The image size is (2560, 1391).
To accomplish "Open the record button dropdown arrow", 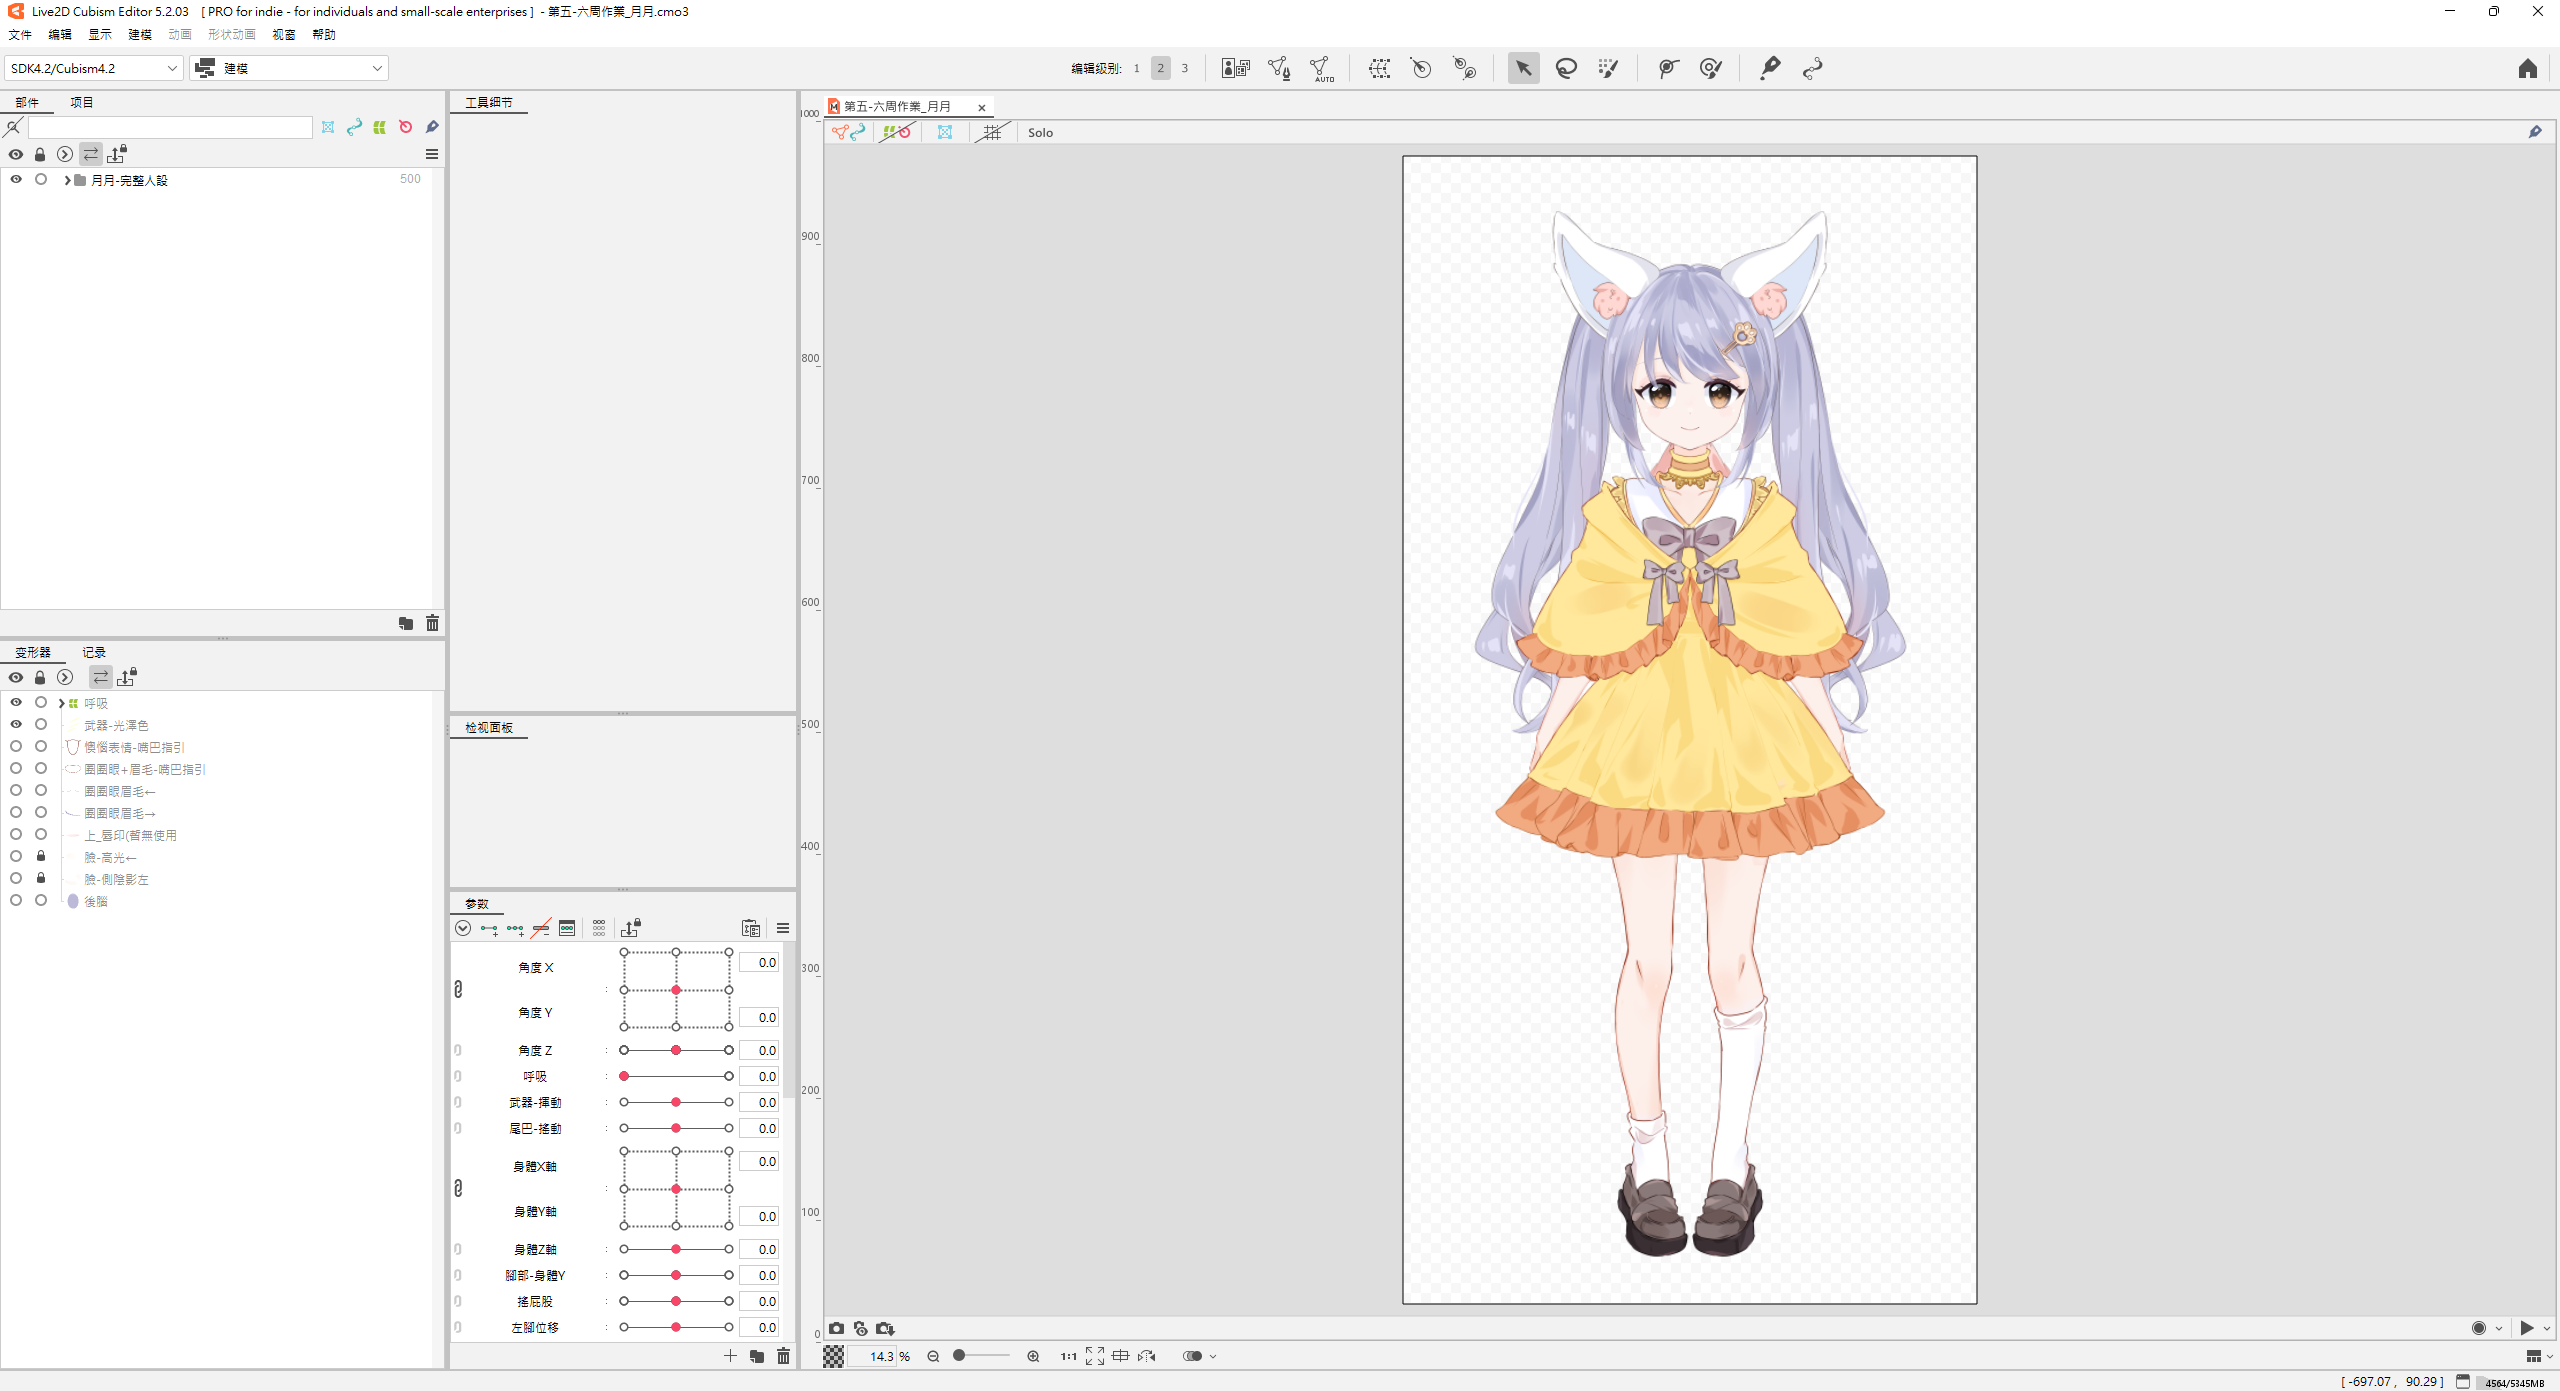I will [x=2498, y=1328].
